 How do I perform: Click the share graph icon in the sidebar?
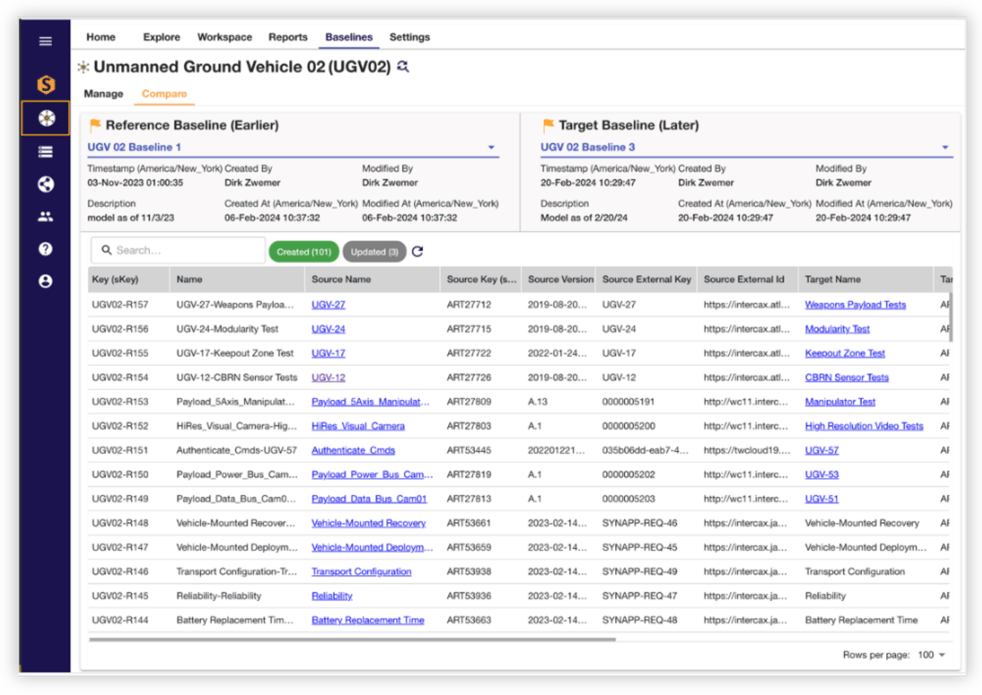pos(45,184)
